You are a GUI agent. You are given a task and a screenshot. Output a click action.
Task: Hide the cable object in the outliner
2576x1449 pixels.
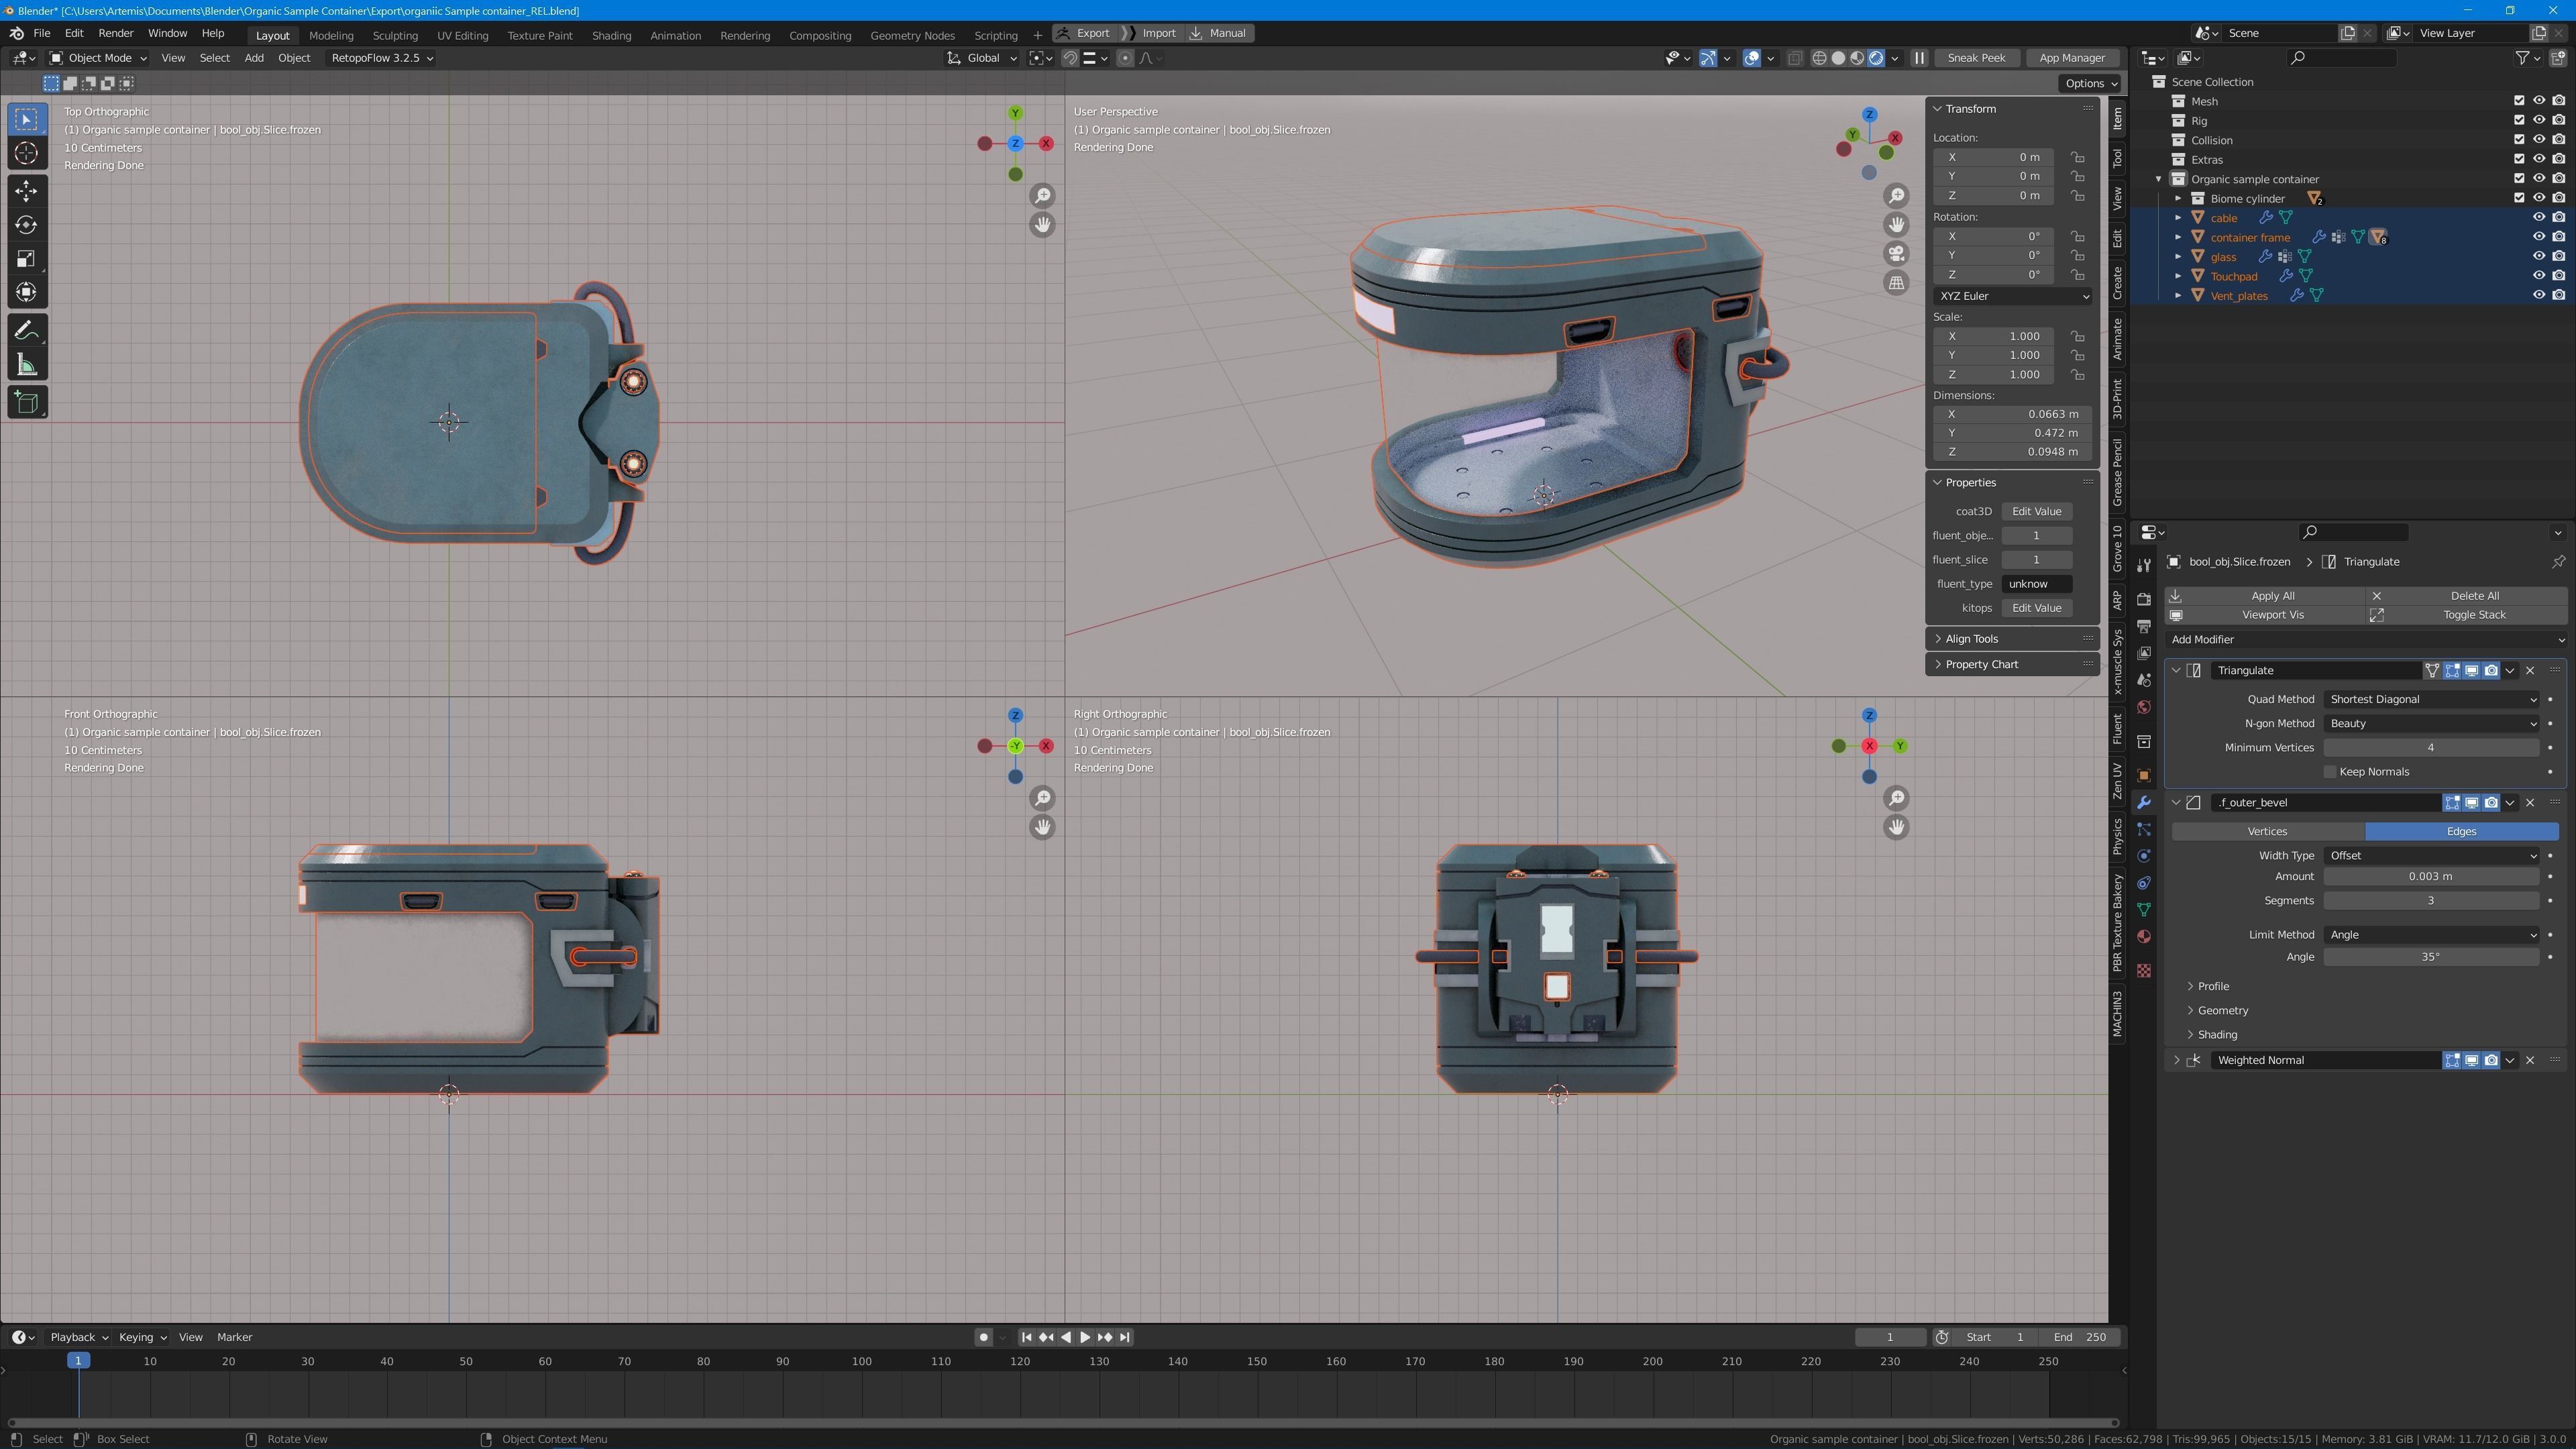(2538, 217)
